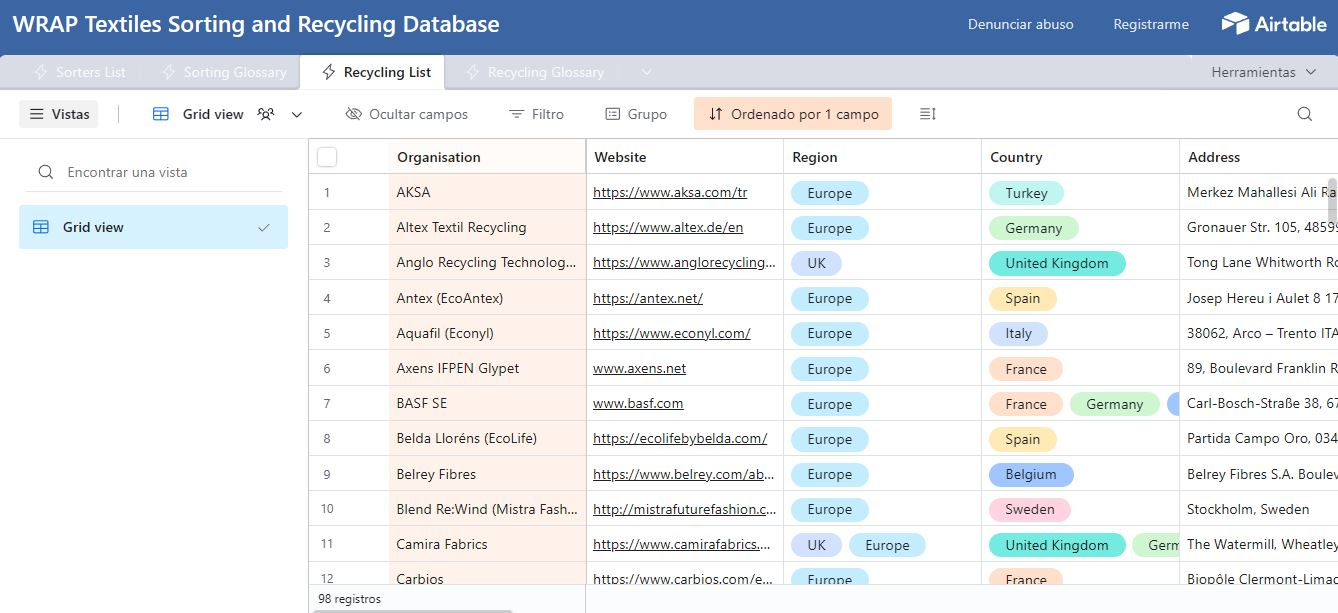
Task: Expand the additional tabs chevron
Action: [646, 72]
